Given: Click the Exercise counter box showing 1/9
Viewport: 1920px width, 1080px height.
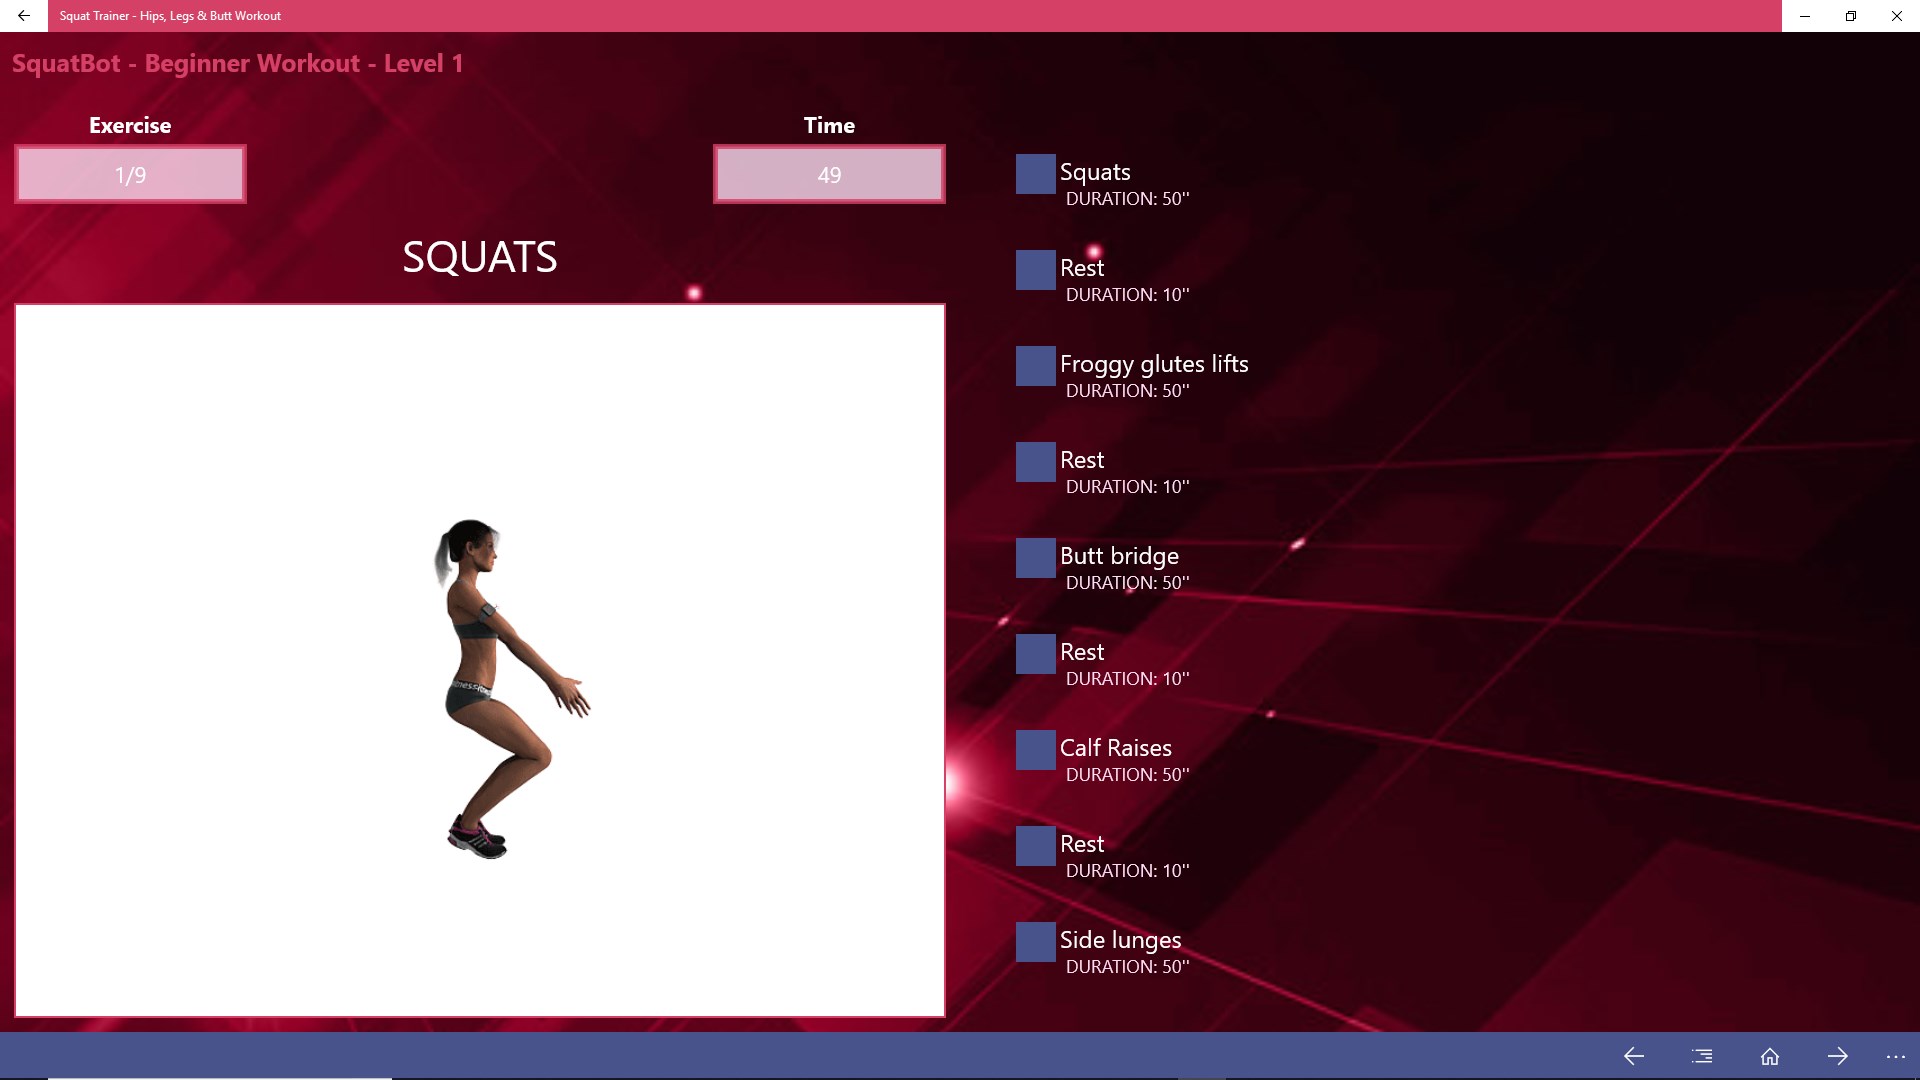Looking at the screenshot, I should click(130, 175).
